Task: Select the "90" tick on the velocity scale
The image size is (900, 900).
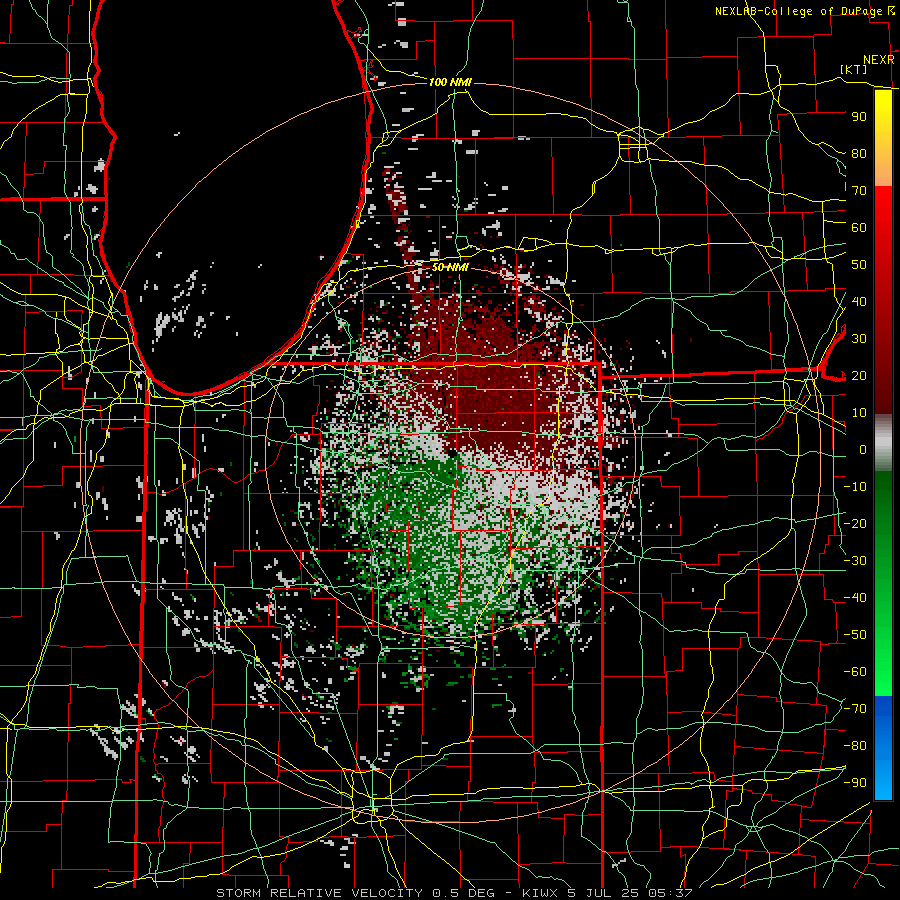Action: pyautogui.click(x=859, y=117)
